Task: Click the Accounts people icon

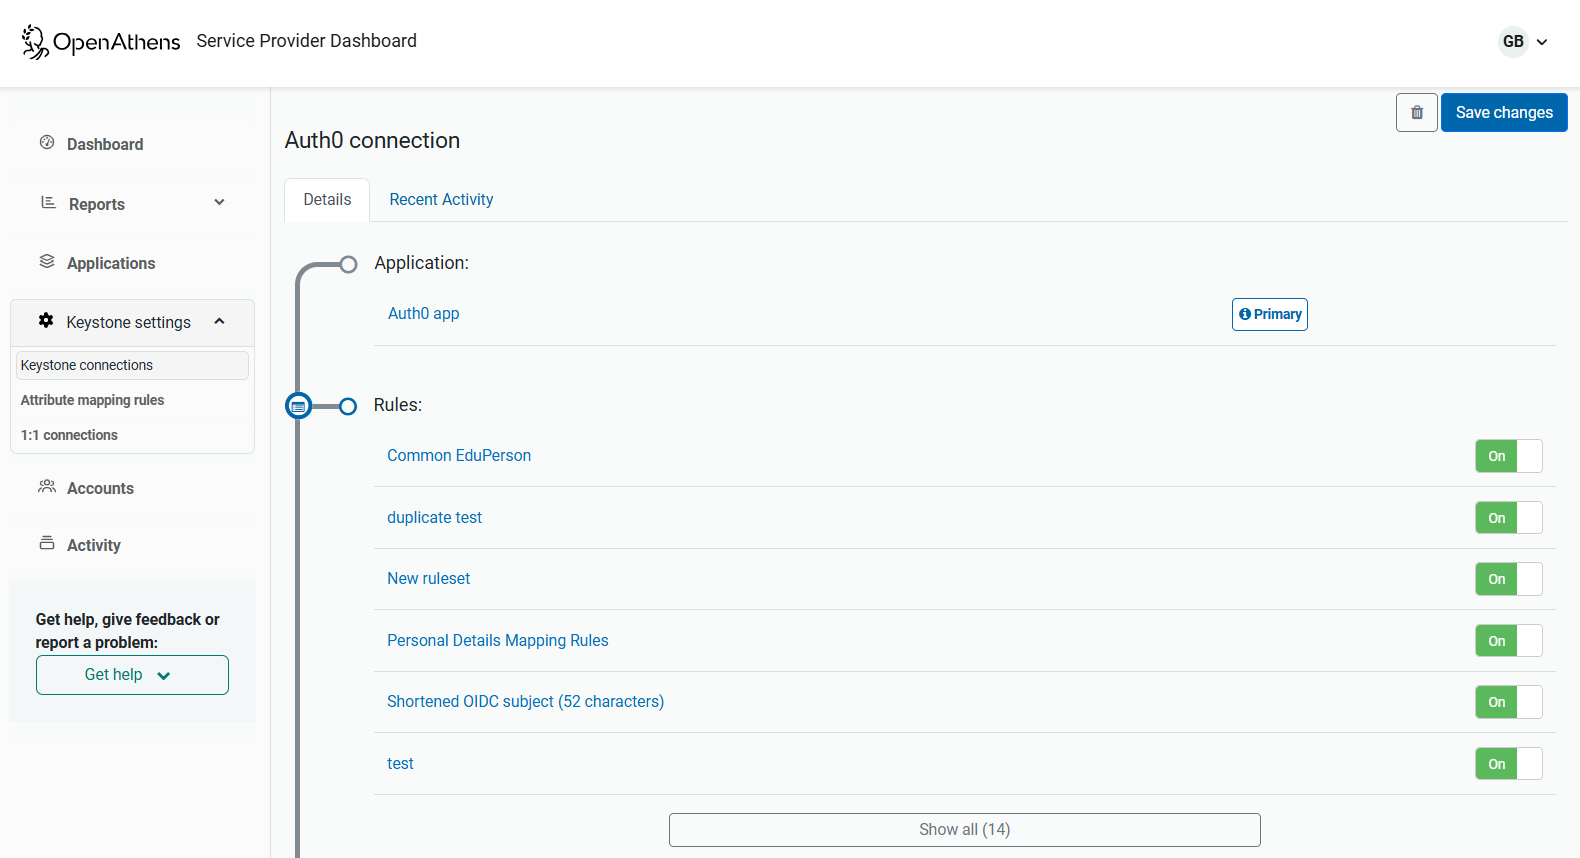Action: (x=47, y=486)
